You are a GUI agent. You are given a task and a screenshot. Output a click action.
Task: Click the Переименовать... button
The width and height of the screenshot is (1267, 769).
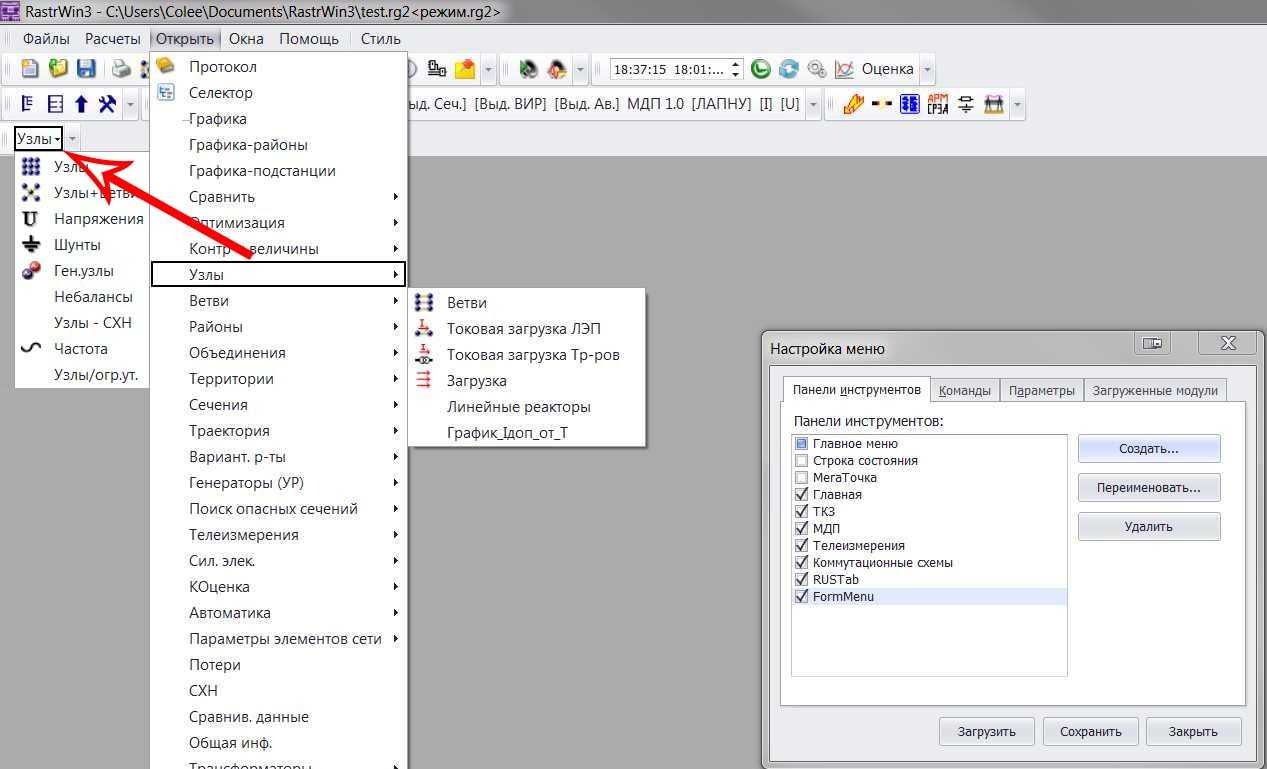click(1149, 488)
